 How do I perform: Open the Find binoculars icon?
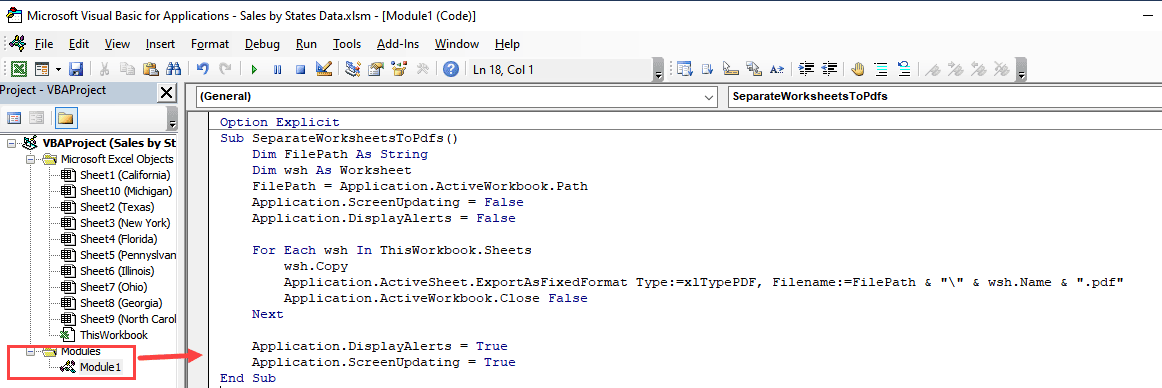pos(174,70)
